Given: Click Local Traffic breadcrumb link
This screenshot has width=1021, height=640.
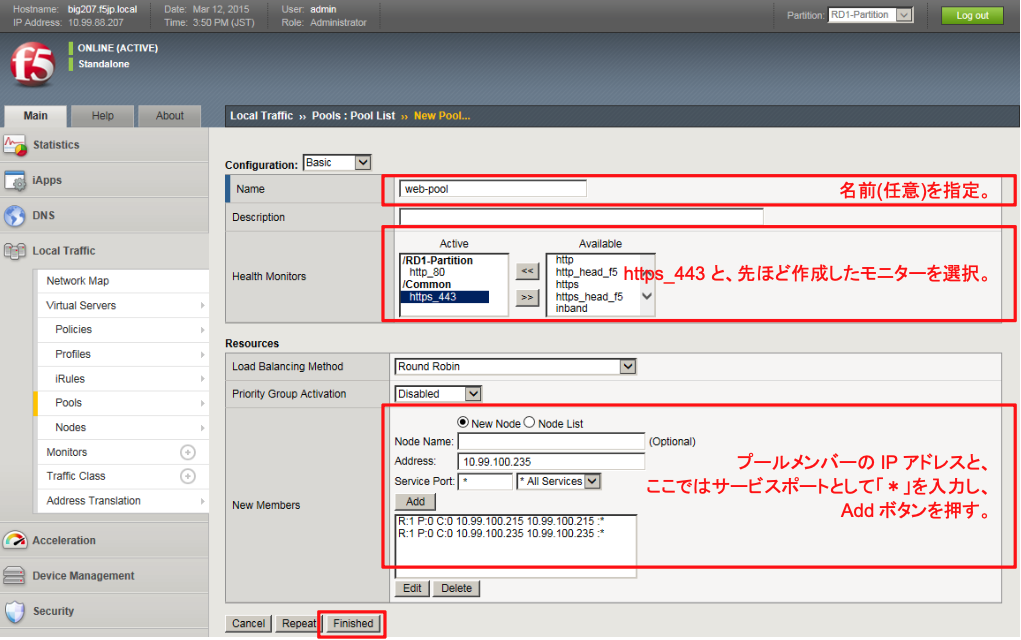Looking at the screenshot, I should [x=261, y=116].
